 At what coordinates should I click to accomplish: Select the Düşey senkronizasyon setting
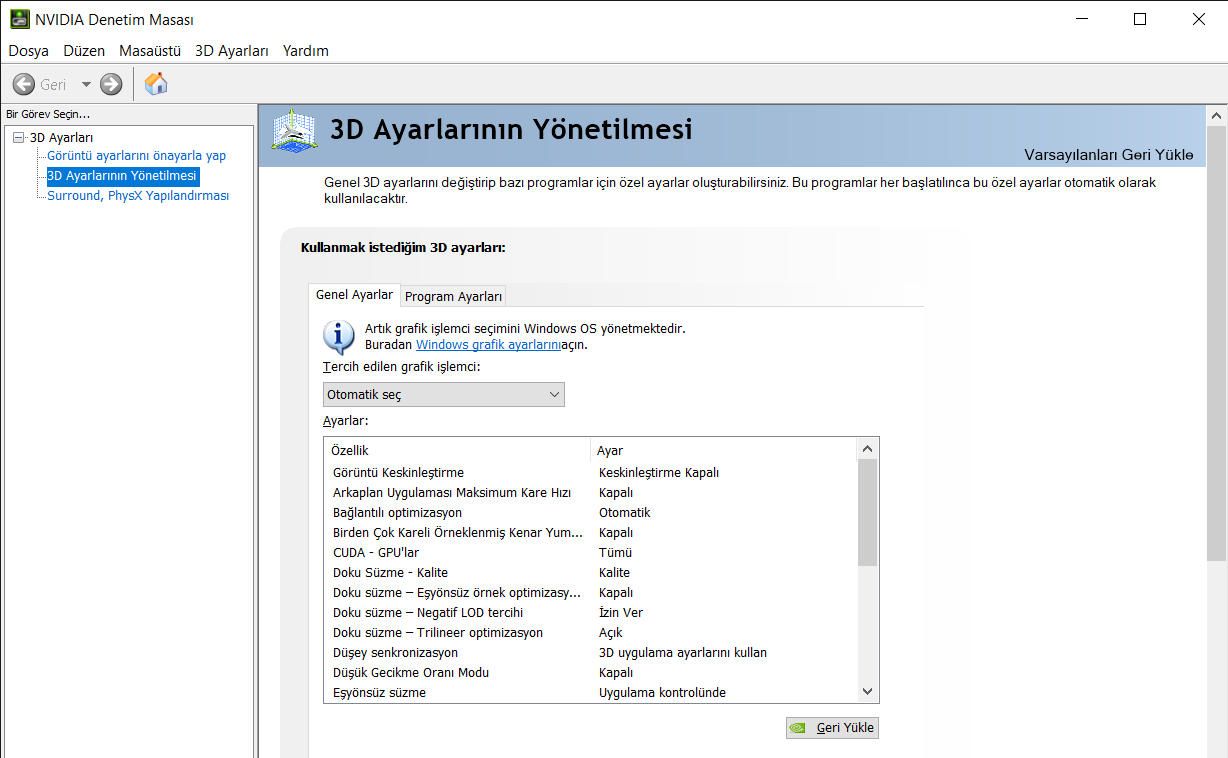coord(591,652)
